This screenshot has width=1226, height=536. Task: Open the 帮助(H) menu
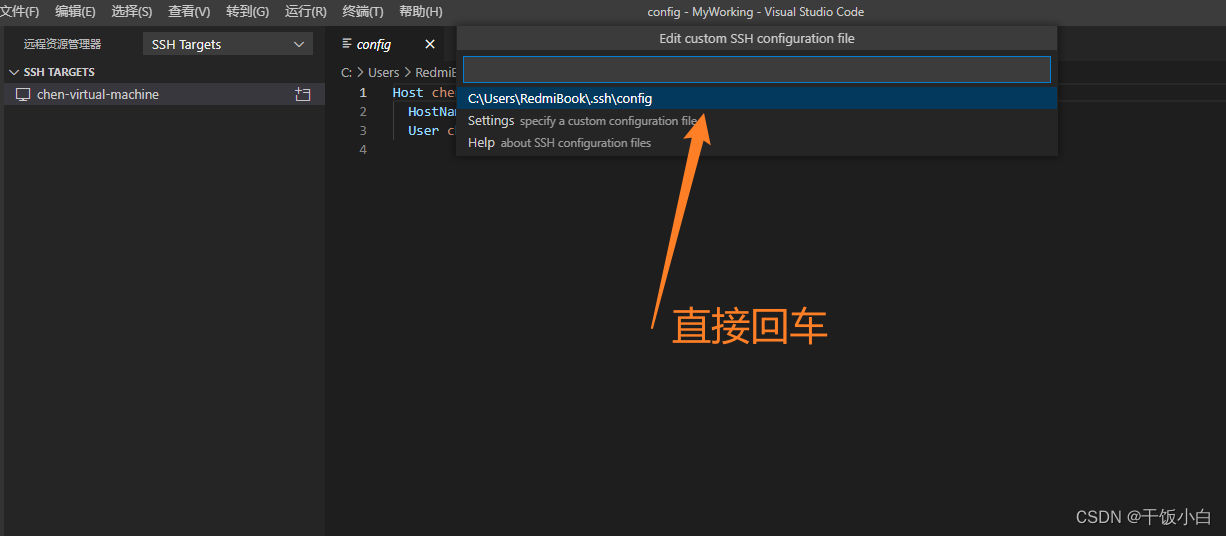[x=420, y=12]
